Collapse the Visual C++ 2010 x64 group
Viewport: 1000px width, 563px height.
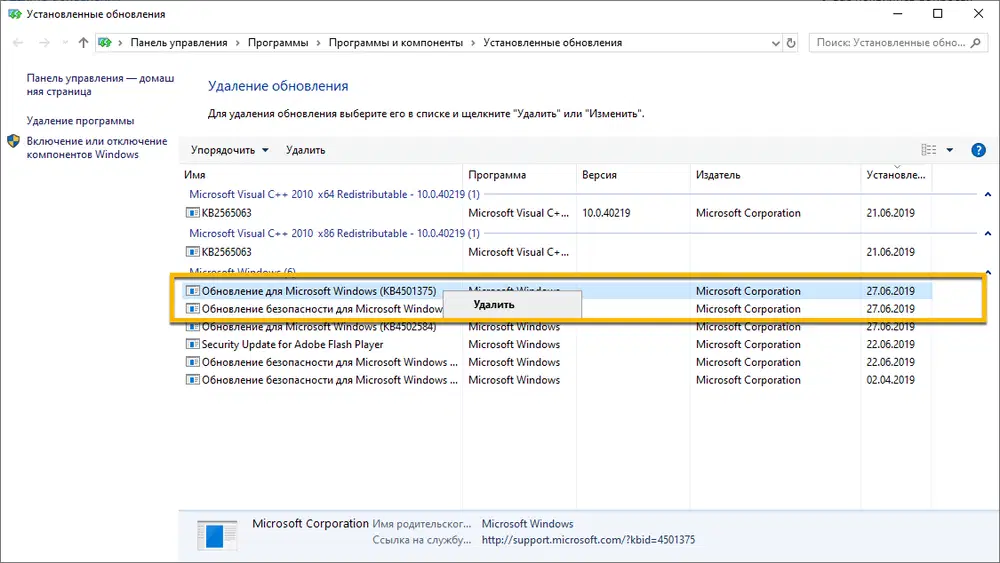988,194
